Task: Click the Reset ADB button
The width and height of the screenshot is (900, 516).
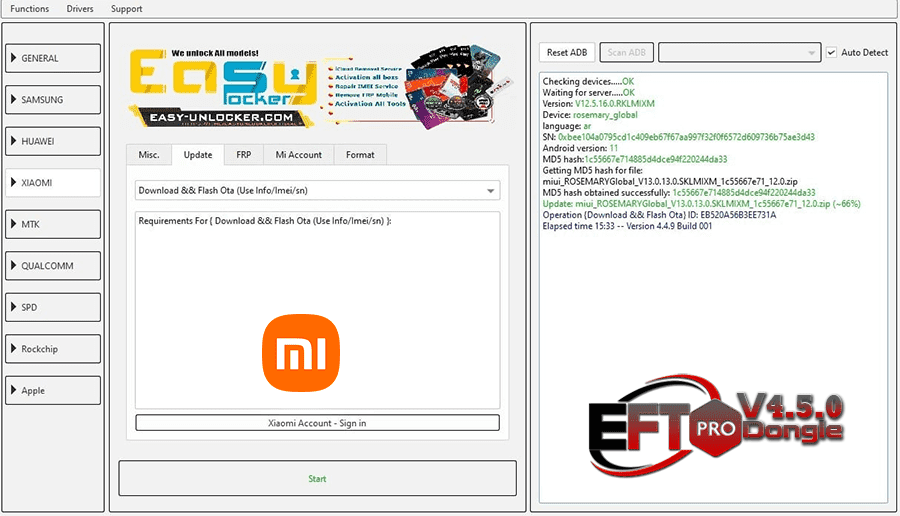Action: coord(567,52)
